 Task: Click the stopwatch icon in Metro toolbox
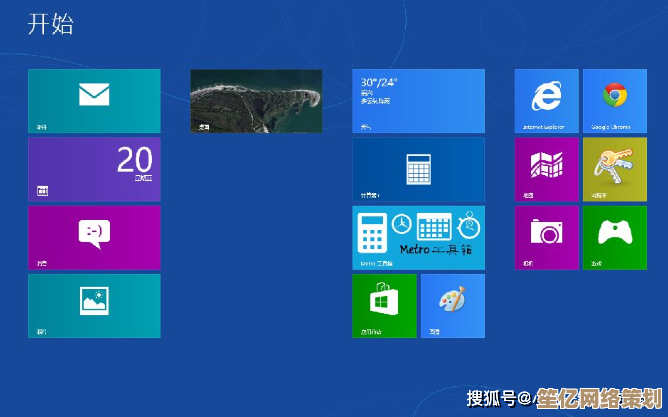(469, 223)
